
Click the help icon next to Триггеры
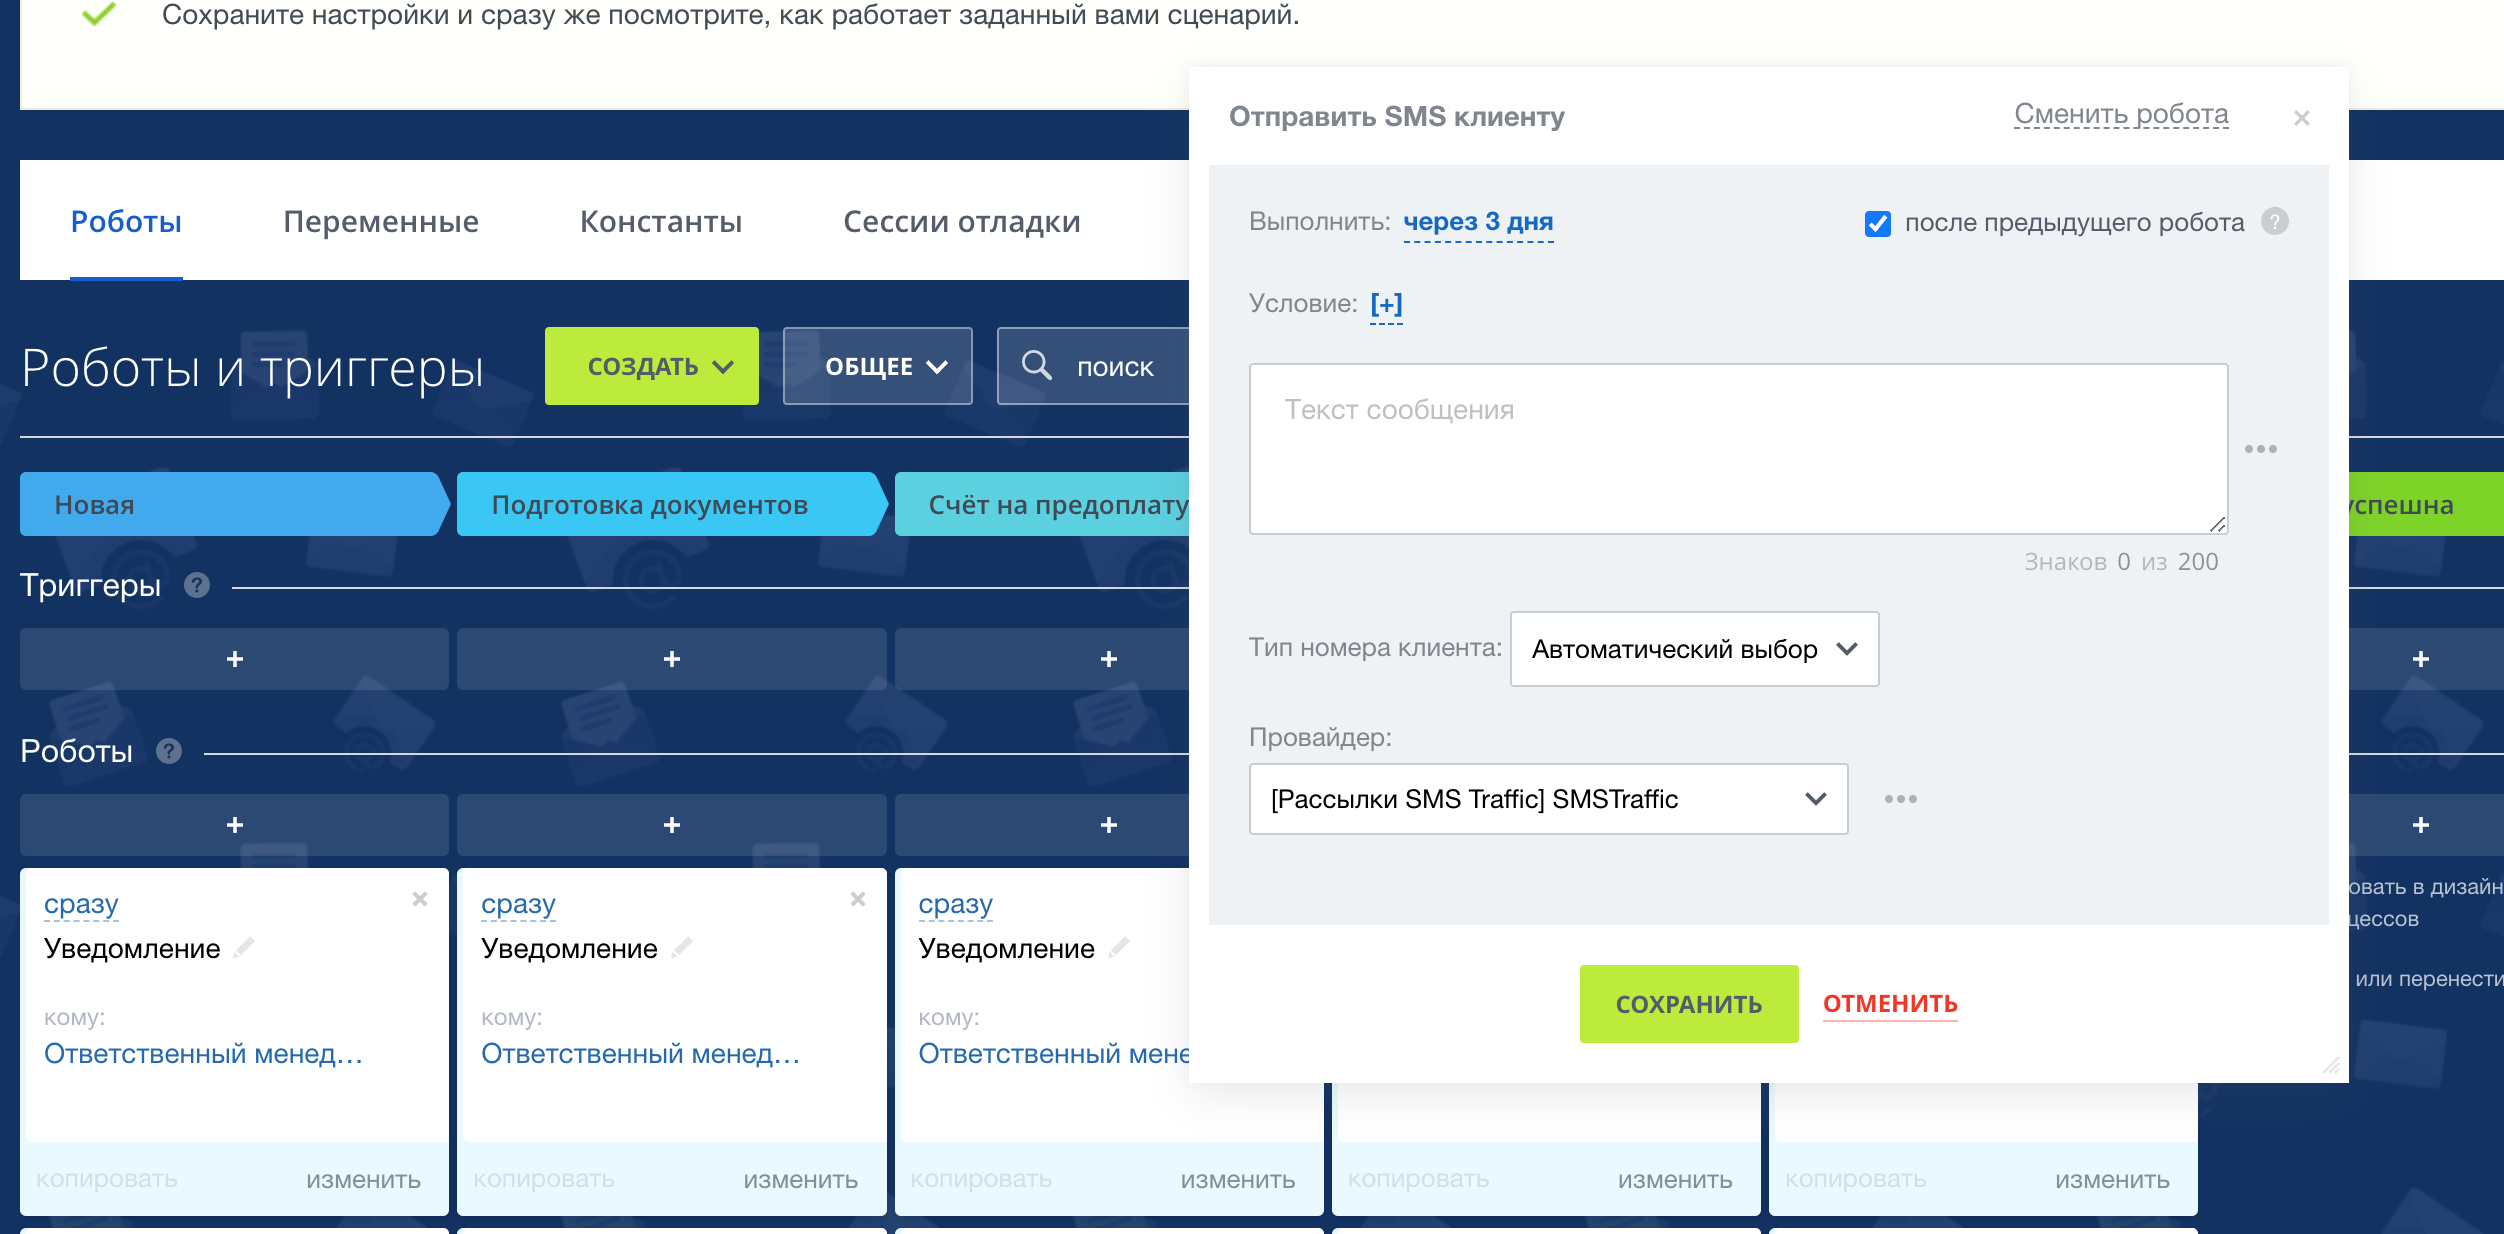click(x=197, y=585)
